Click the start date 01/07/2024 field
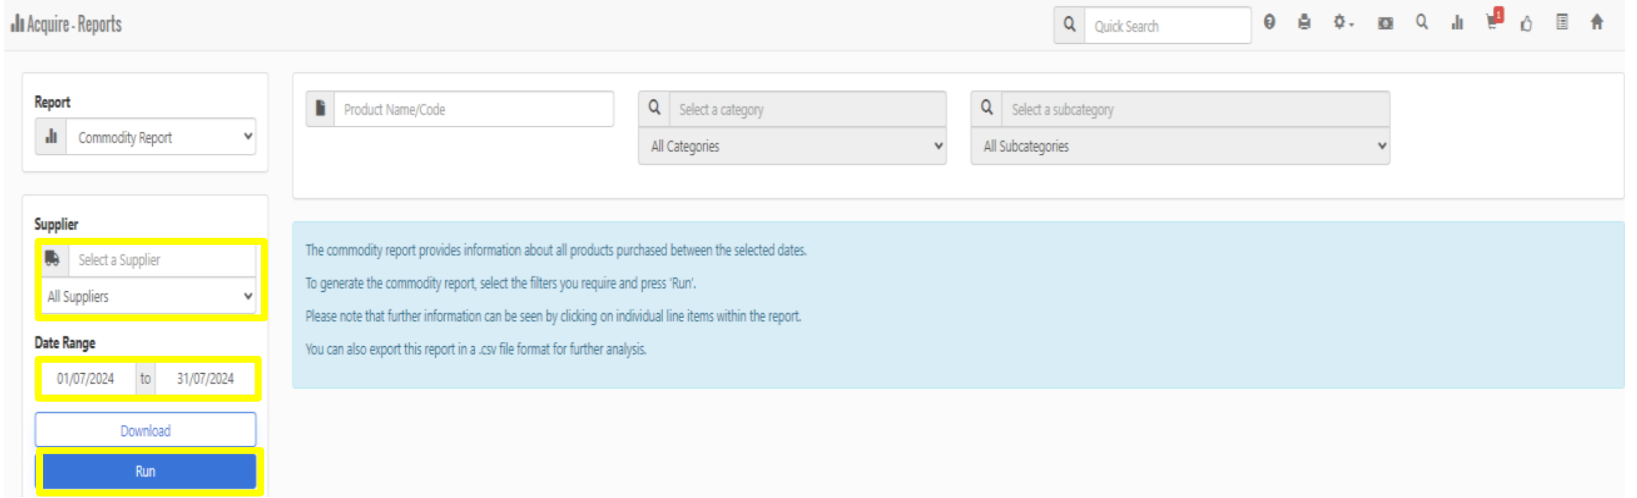The height and width of the screenshot is (498, 1637). 86,378
